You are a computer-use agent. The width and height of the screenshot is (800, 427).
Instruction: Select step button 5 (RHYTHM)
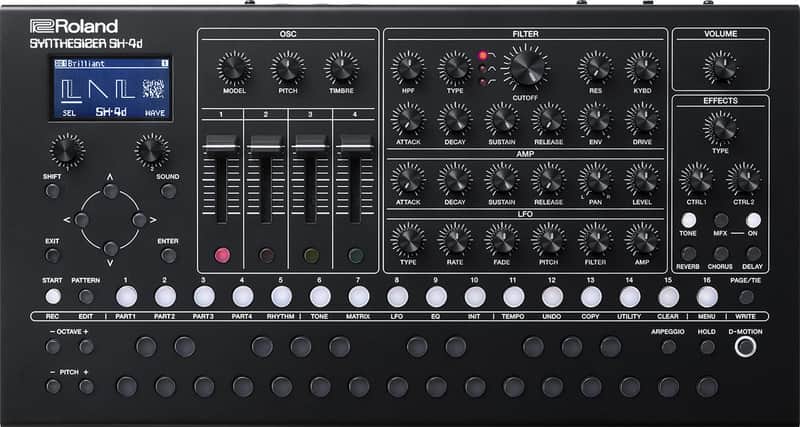point(282,296)
